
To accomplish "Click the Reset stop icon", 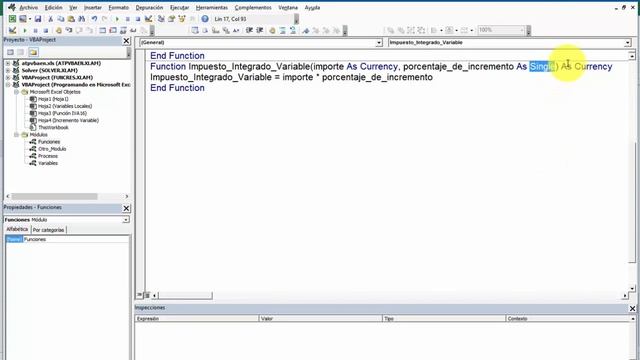I will tap(138, 19).
